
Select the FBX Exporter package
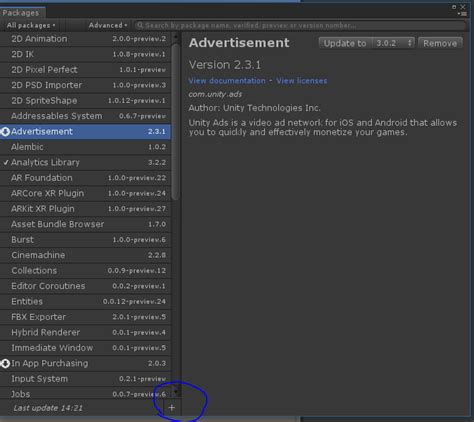point(85,317)
